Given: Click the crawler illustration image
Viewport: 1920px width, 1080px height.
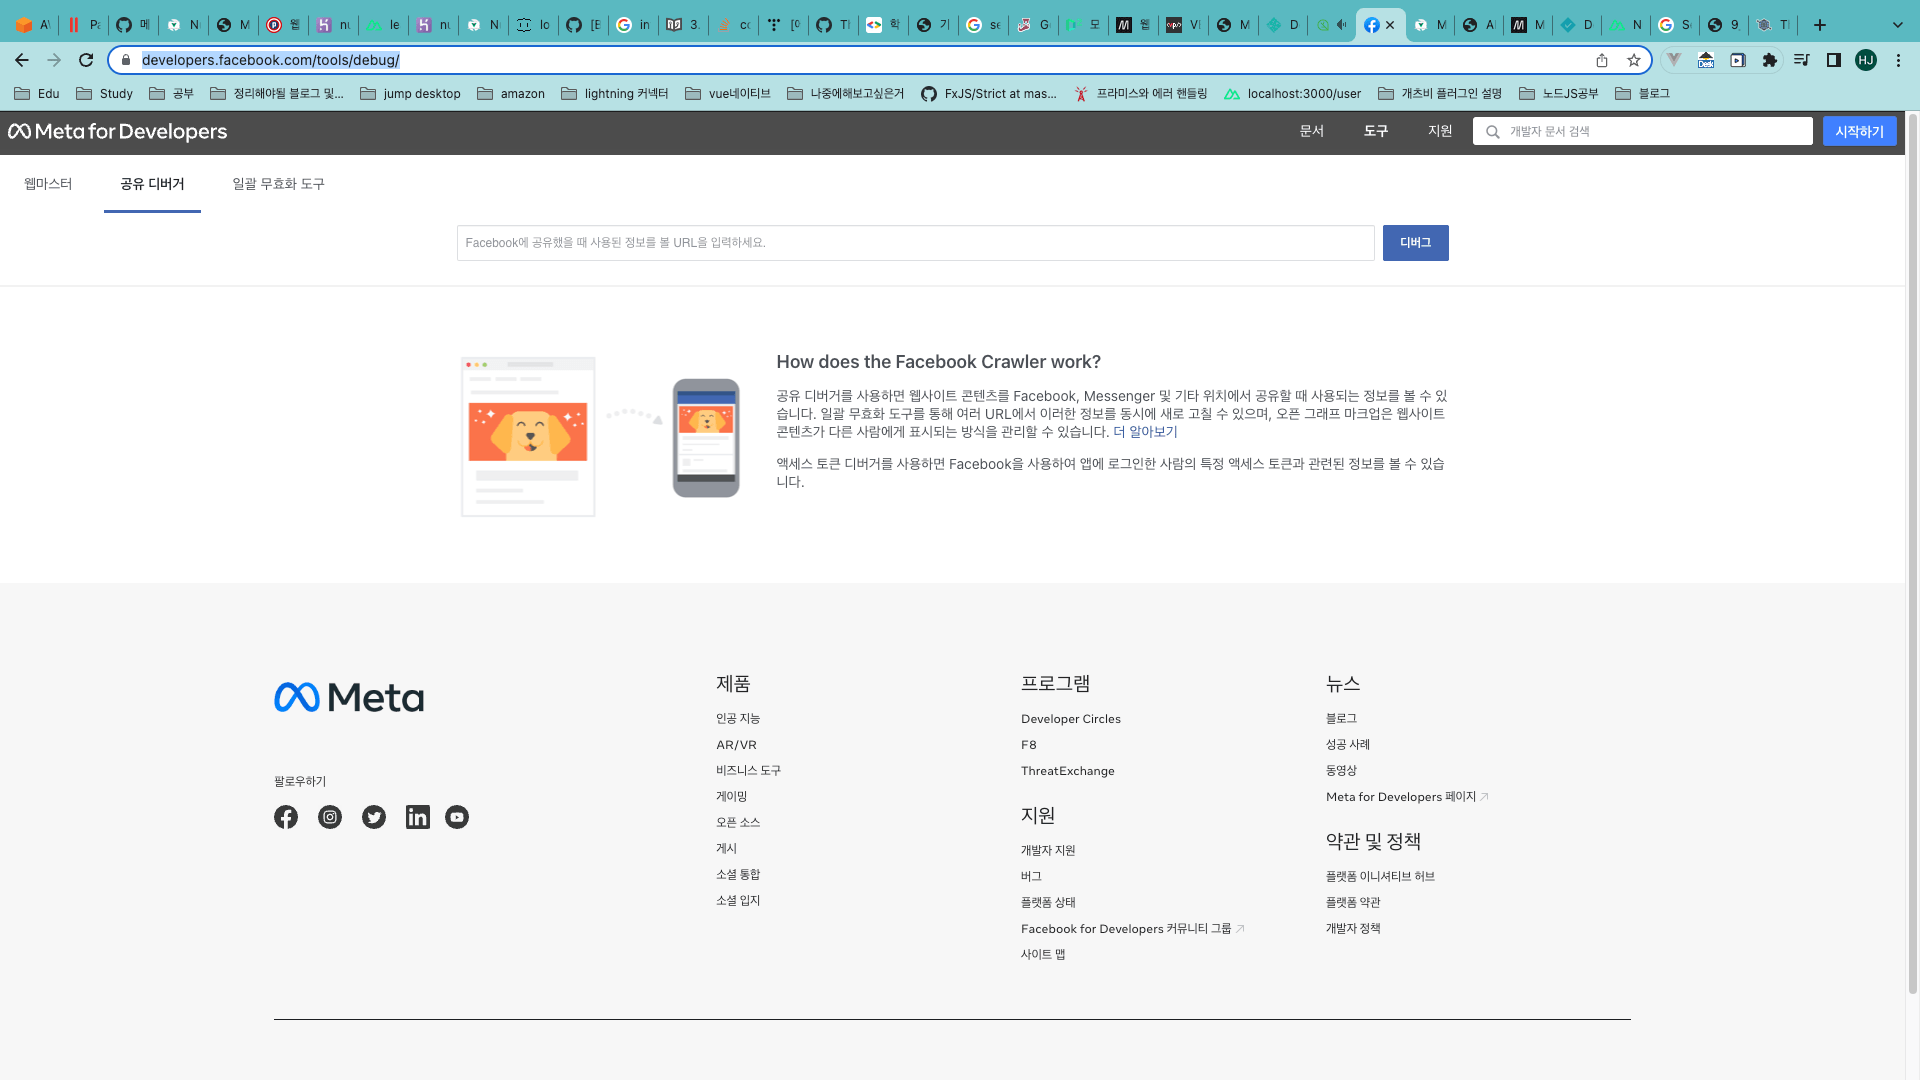Looking at the screenshot, I should tap(600, 437).
